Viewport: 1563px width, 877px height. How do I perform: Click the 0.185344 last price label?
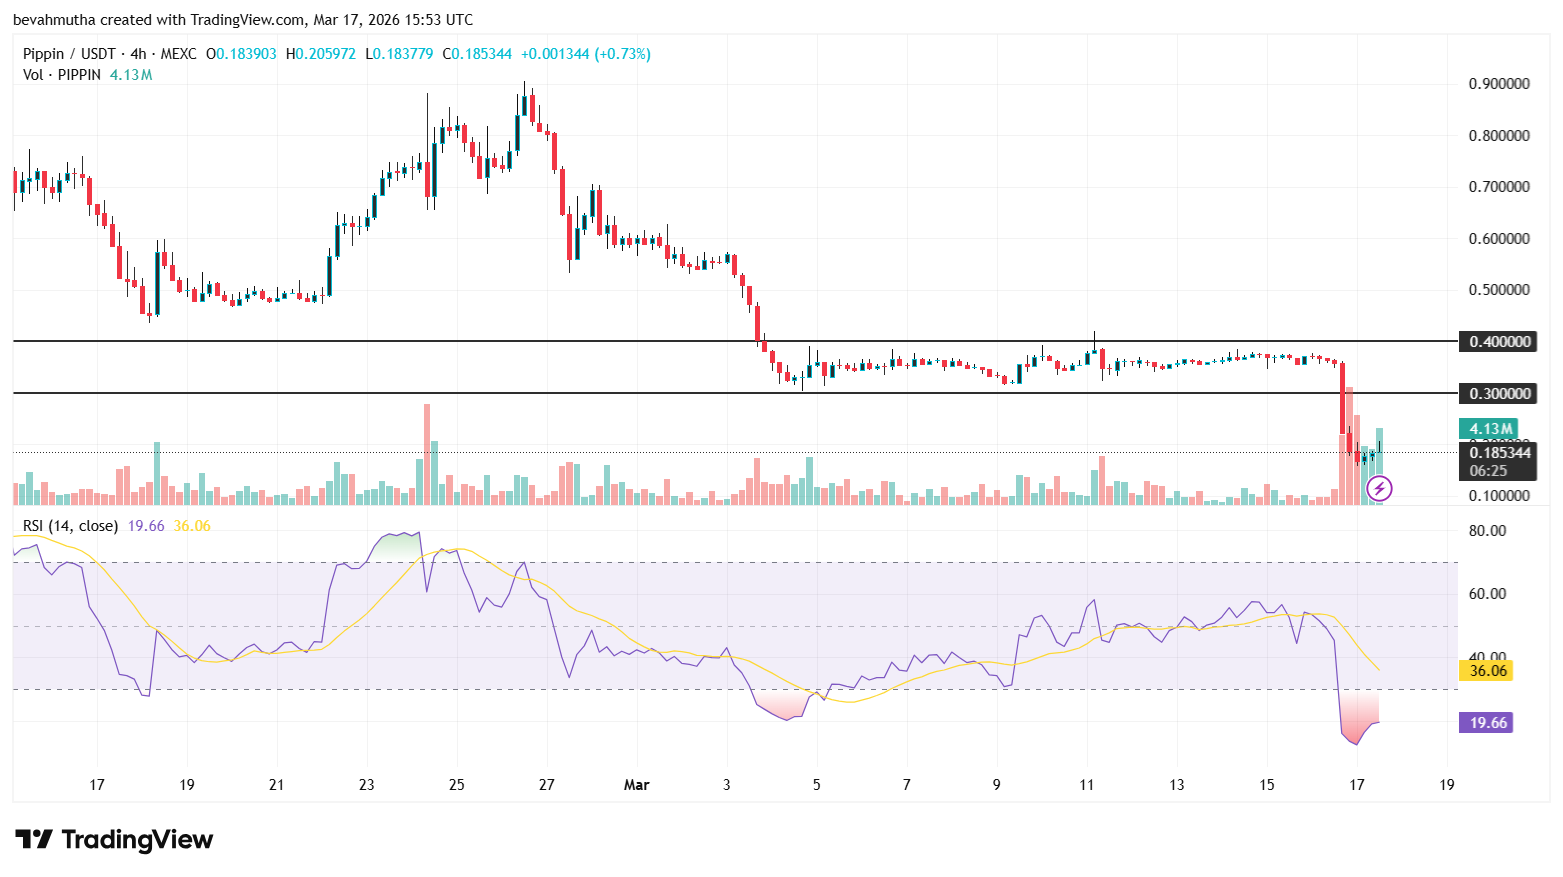pyautogui.click(x=1498, y=453)
